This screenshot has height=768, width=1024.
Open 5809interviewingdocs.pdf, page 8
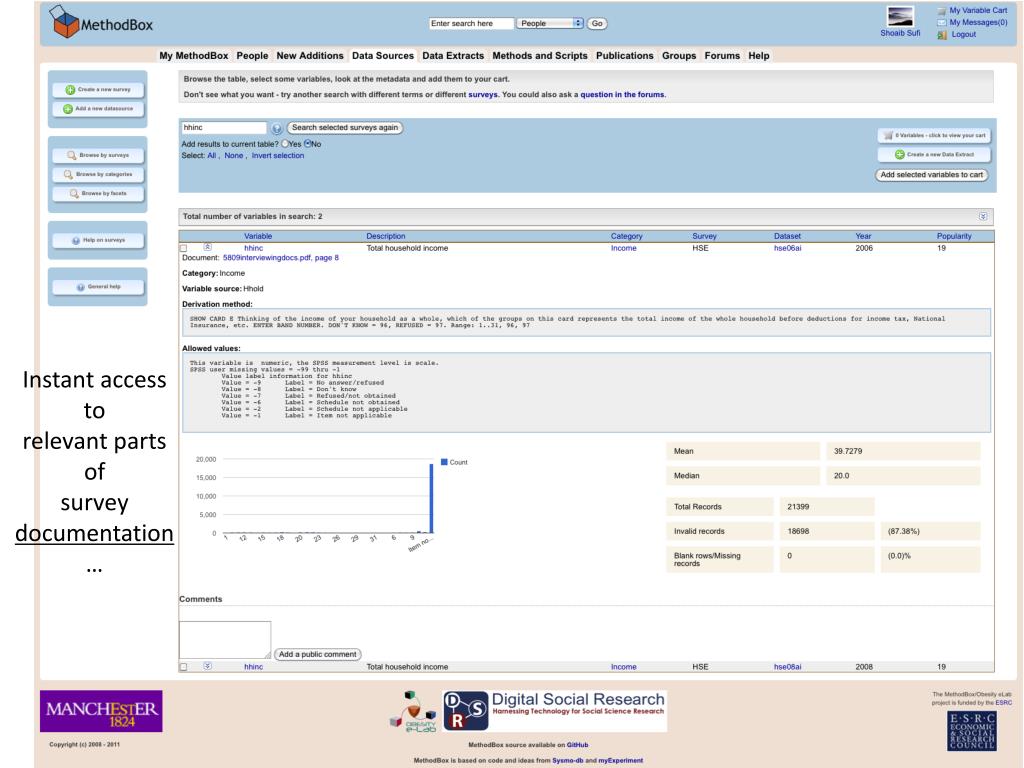coord(281,258)
